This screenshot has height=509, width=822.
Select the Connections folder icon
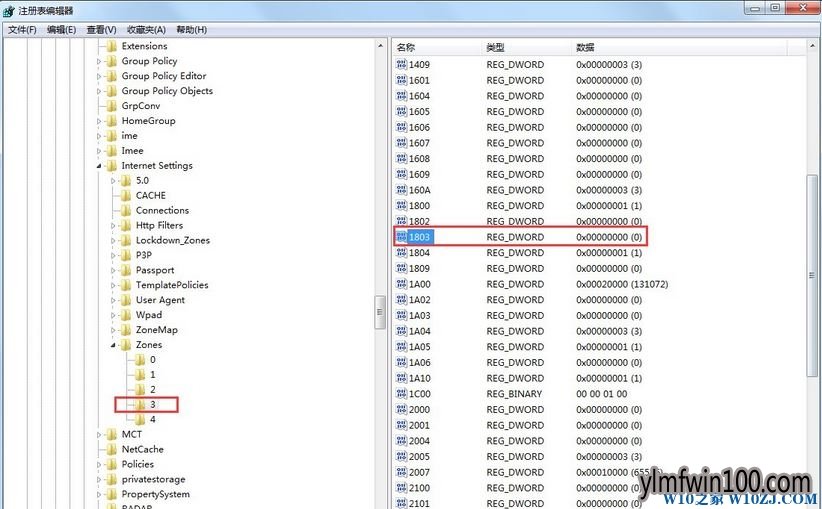125,210
